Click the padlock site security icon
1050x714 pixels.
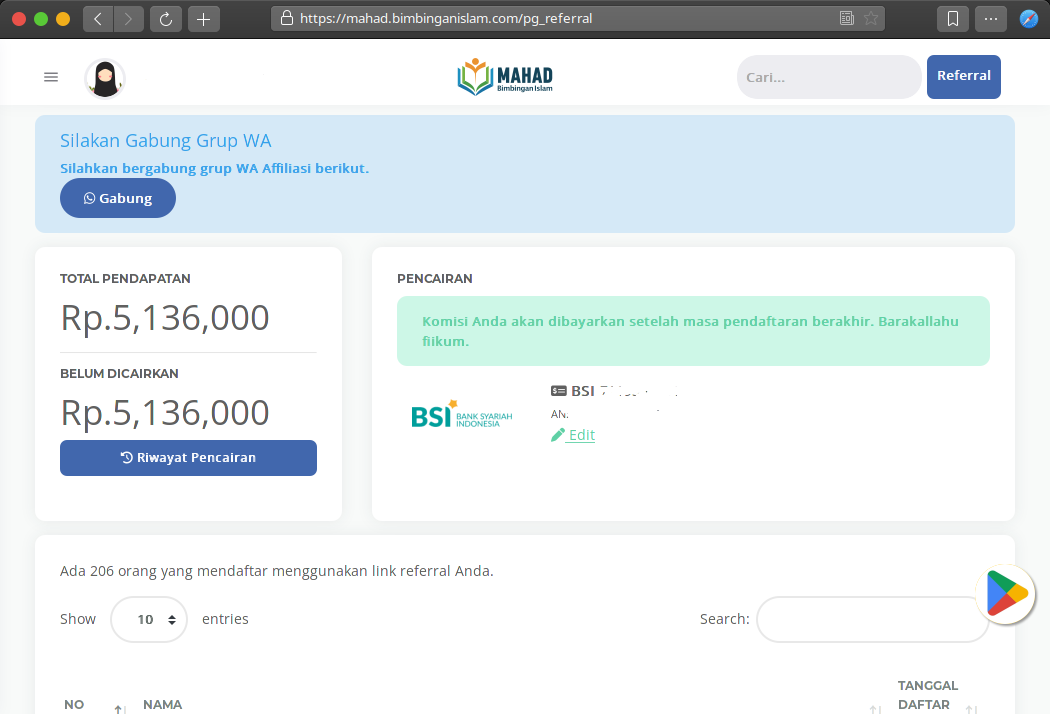pos(287,18)
